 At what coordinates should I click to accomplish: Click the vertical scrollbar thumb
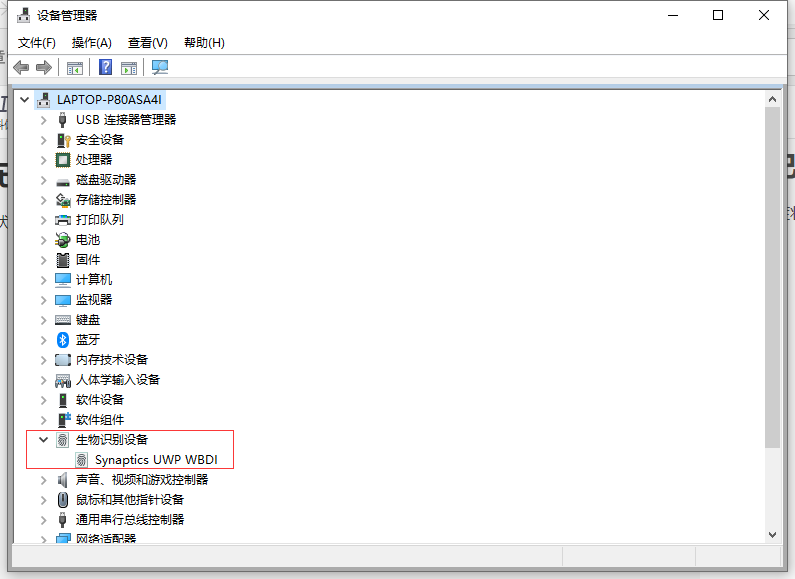point(772,277)
